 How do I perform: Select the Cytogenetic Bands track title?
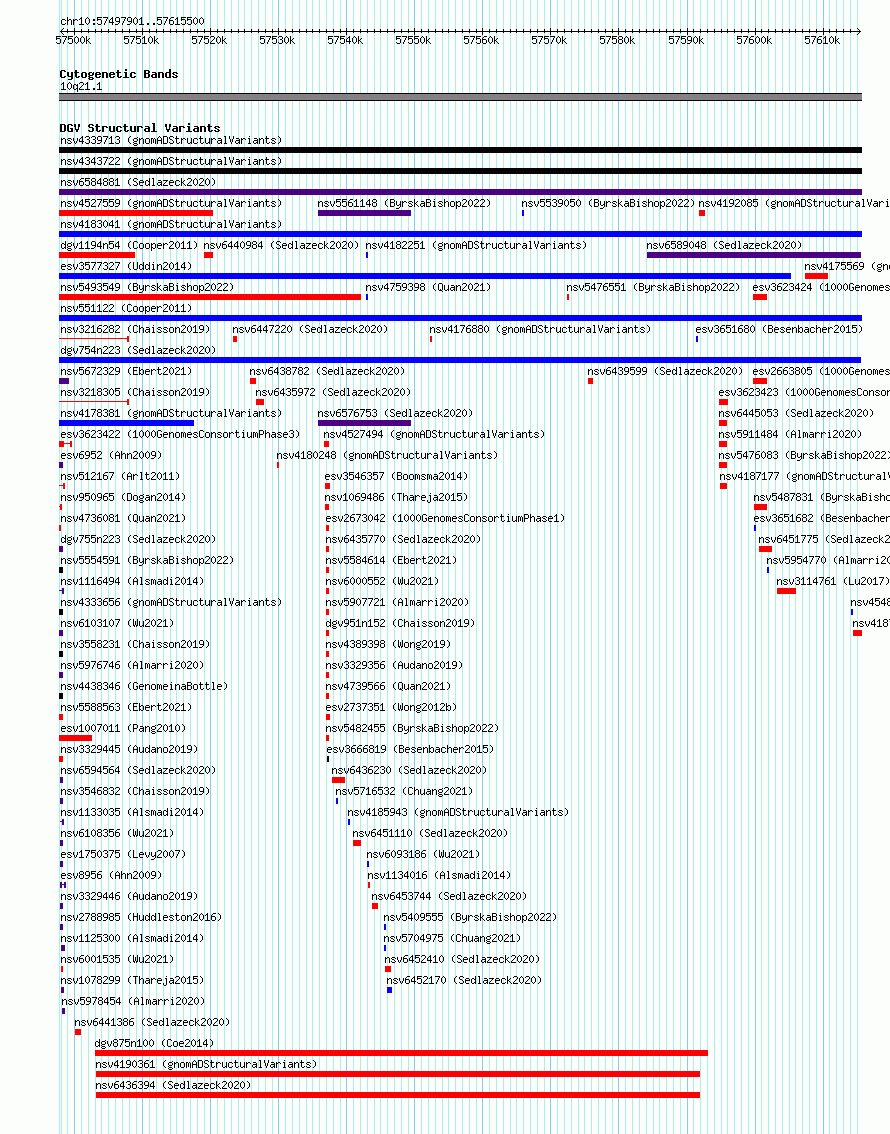tap(119, 74)
